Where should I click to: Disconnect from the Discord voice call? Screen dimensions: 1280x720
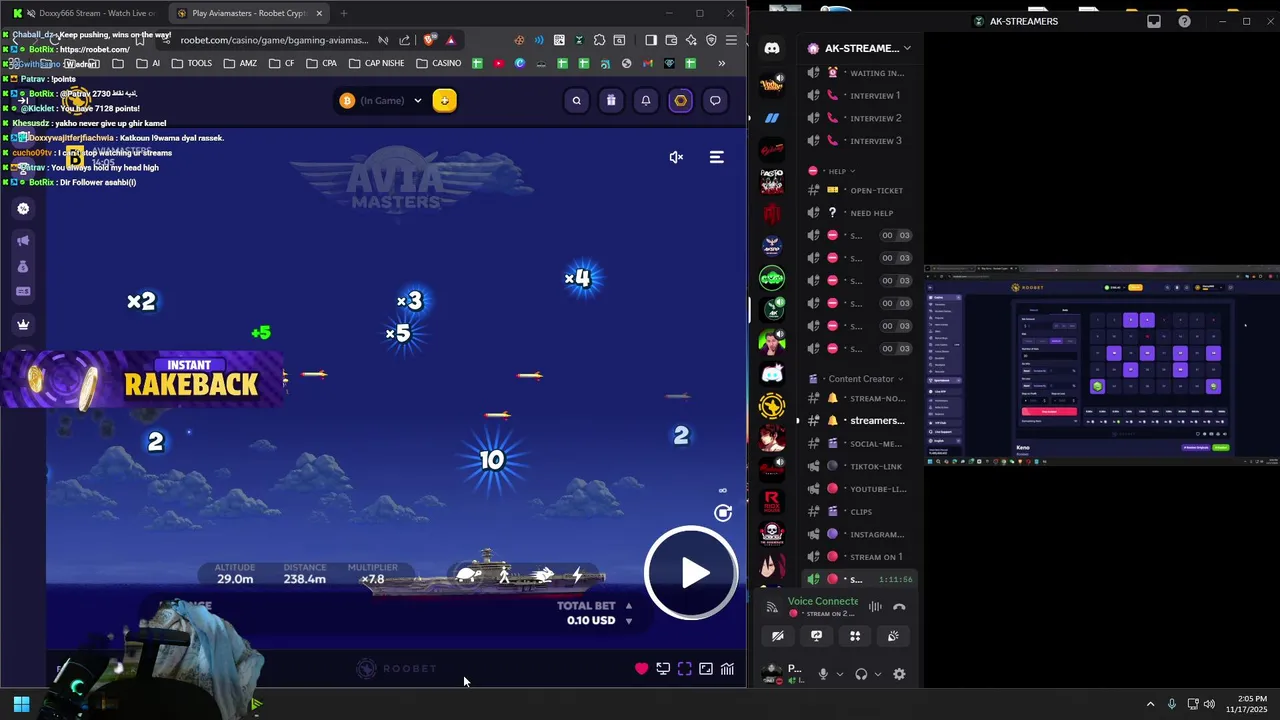pos(899,606)
